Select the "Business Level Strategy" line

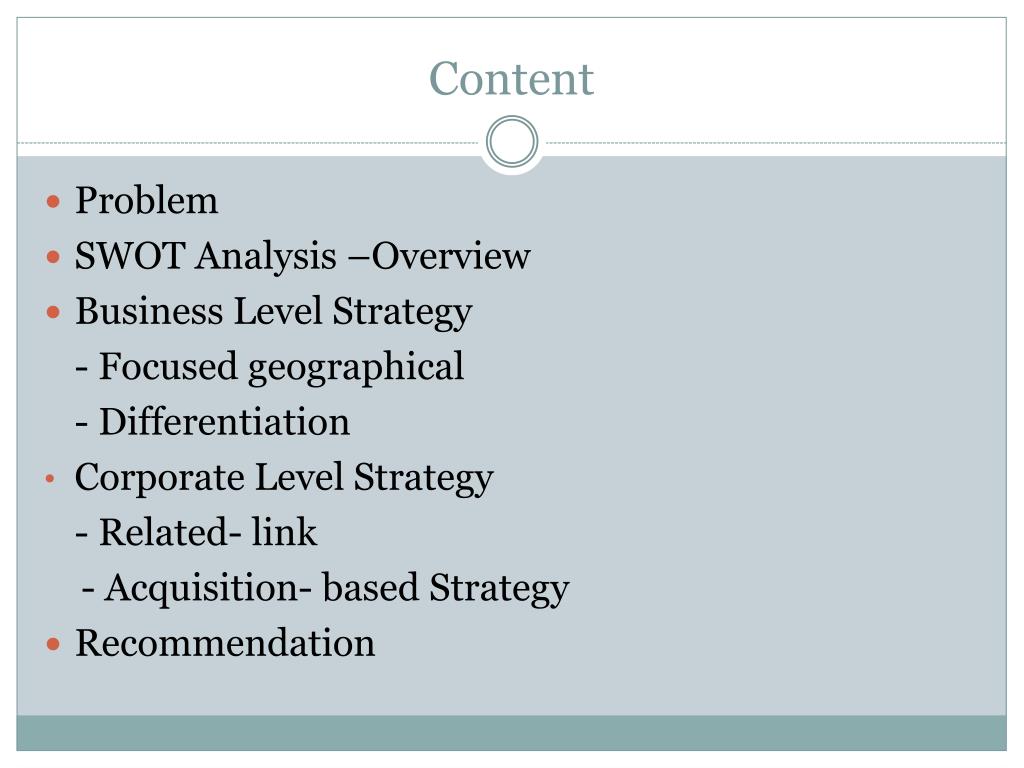point(273,312)
